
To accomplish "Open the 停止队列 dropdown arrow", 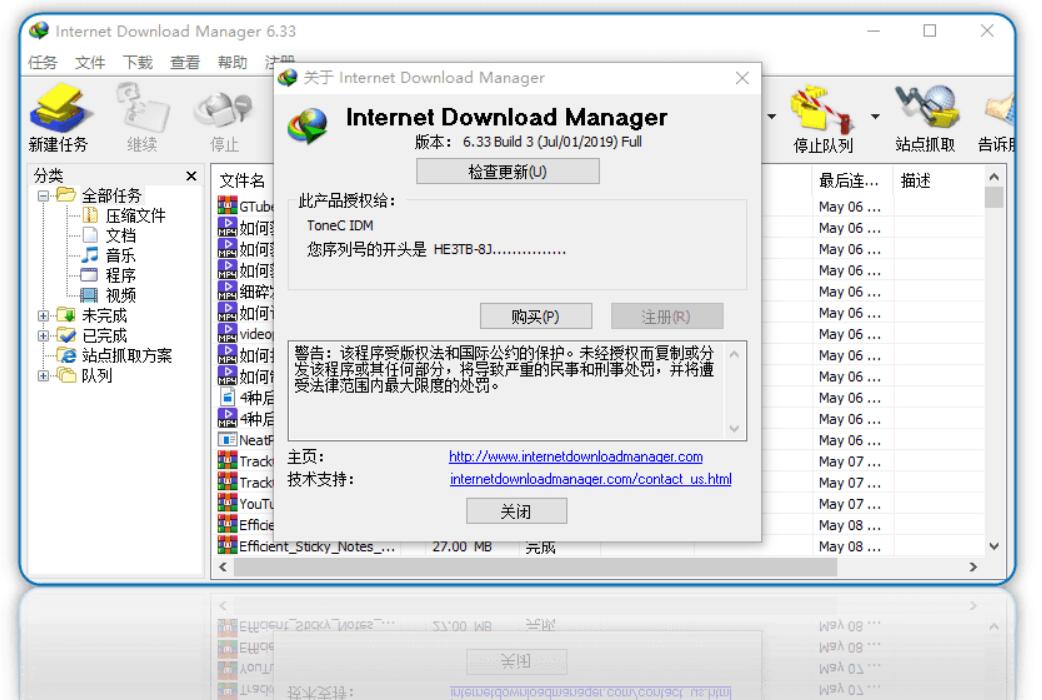I will coord(875,117).
